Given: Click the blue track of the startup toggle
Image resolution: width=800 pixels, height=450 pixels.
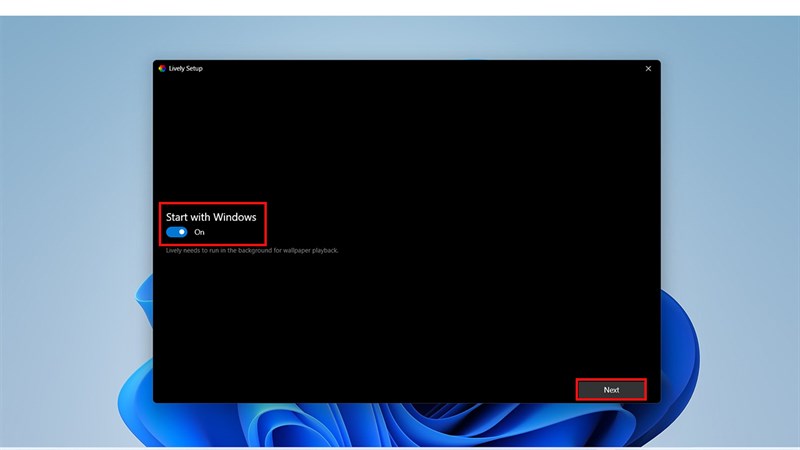Looking at the screenshot, I should (172, 232).
